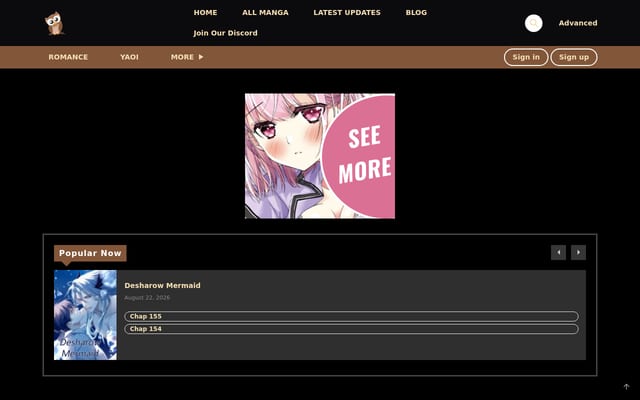Open Advanced search link
Viewport: 640px width, 400px height.
(578, 23)
